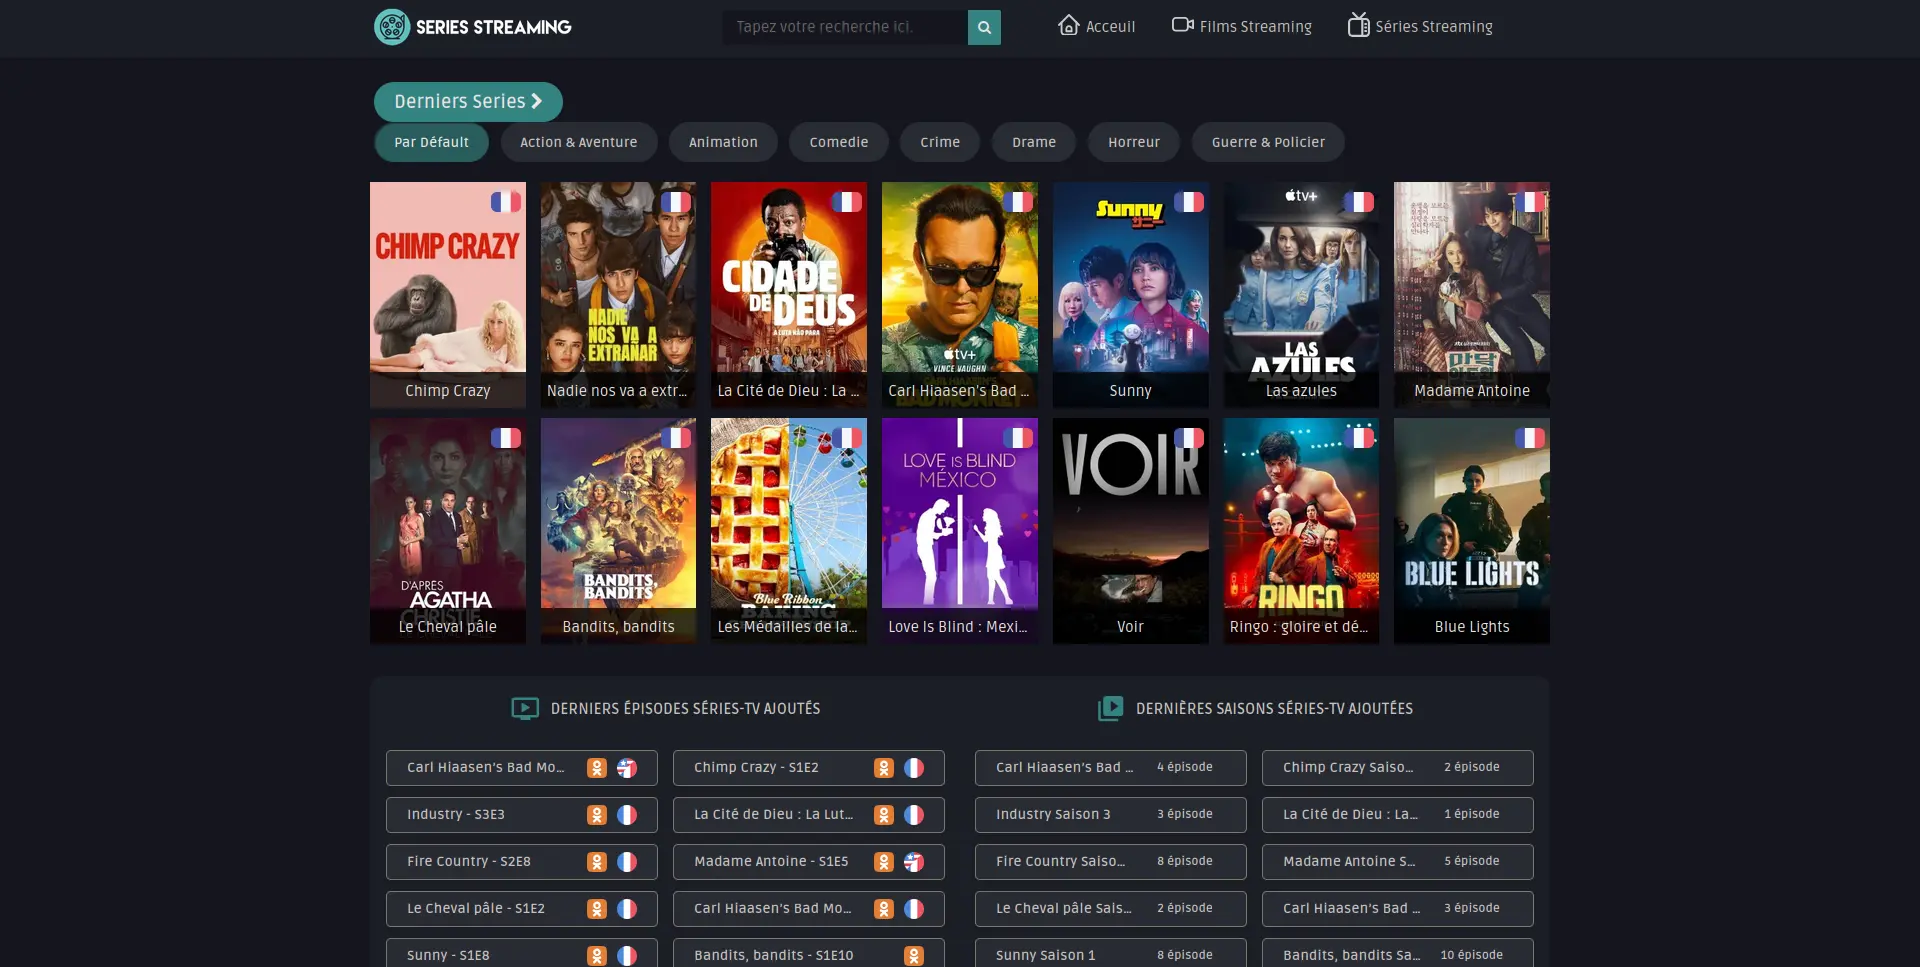The width and height of the screenshot is (1920, 967).
Task: Open Bandits, bandits season with 10 épisode
Action: coord(1398,953)
